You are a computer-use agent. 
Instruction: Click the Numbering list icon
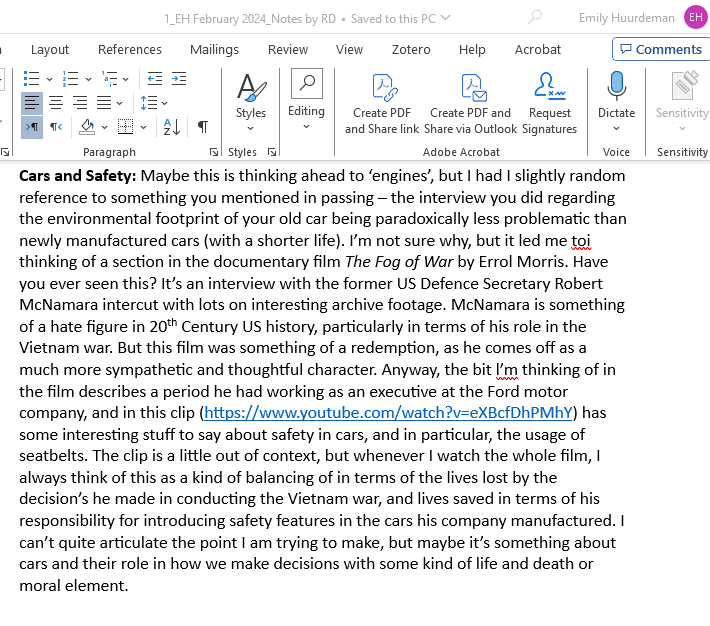click(x=70, y=78)
